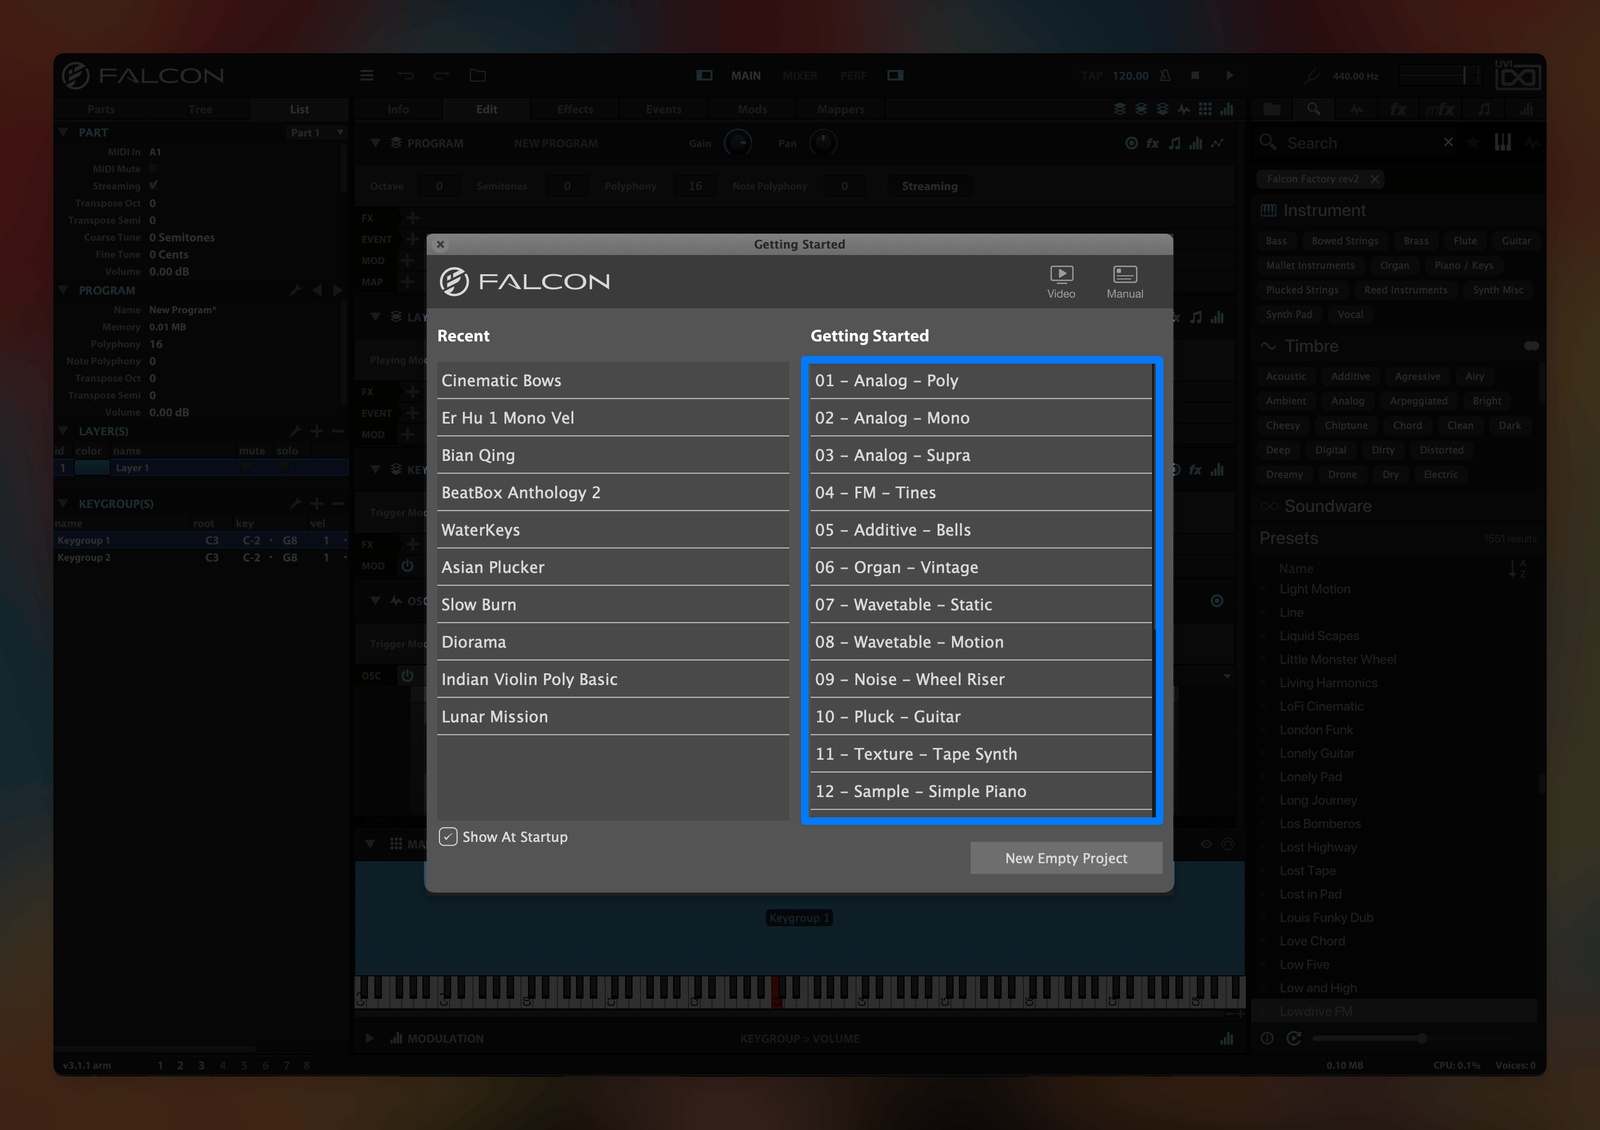Open the folder icon in the top toolbar

point(478,75)
